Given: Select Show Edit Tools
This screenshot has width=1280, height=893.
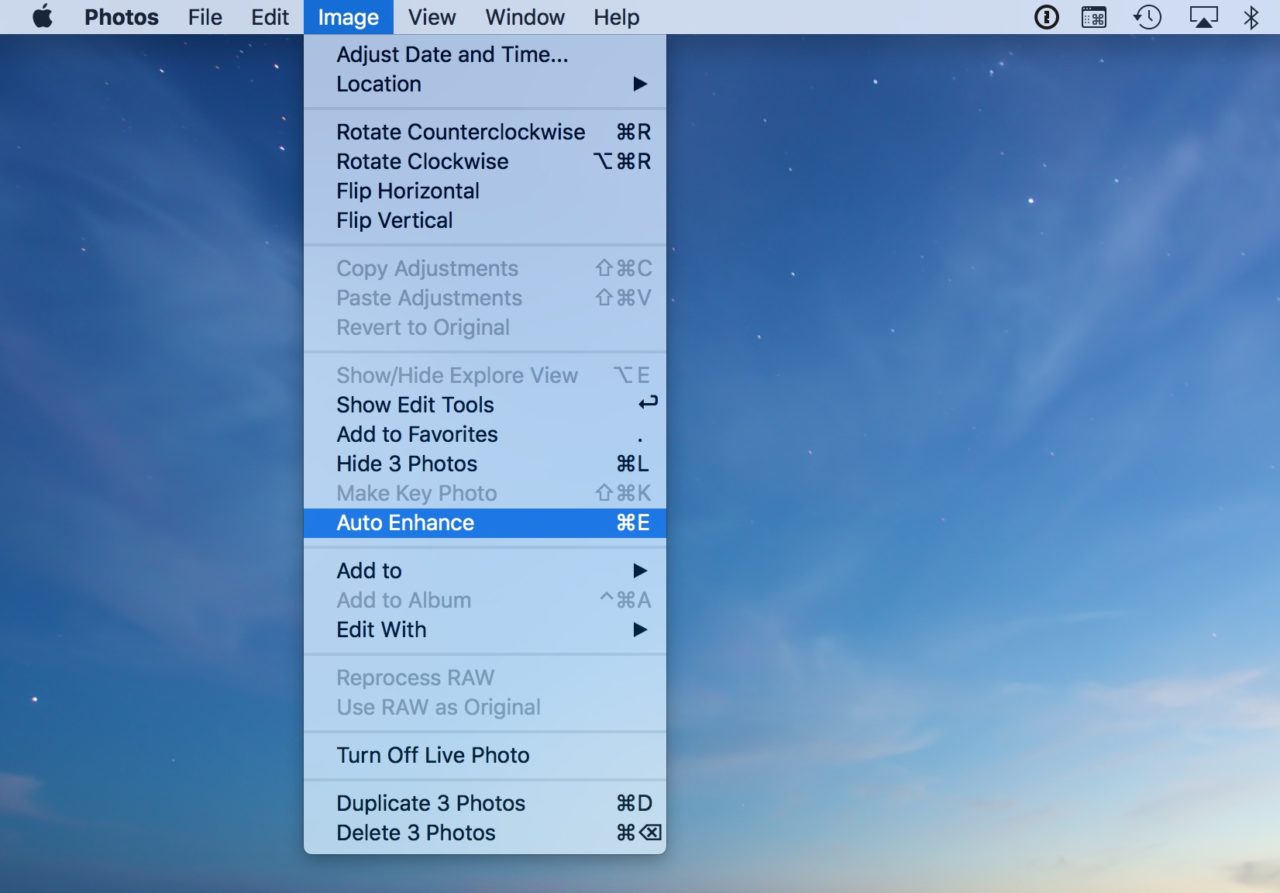Looking at the screenshot, I should coord(485,405).
